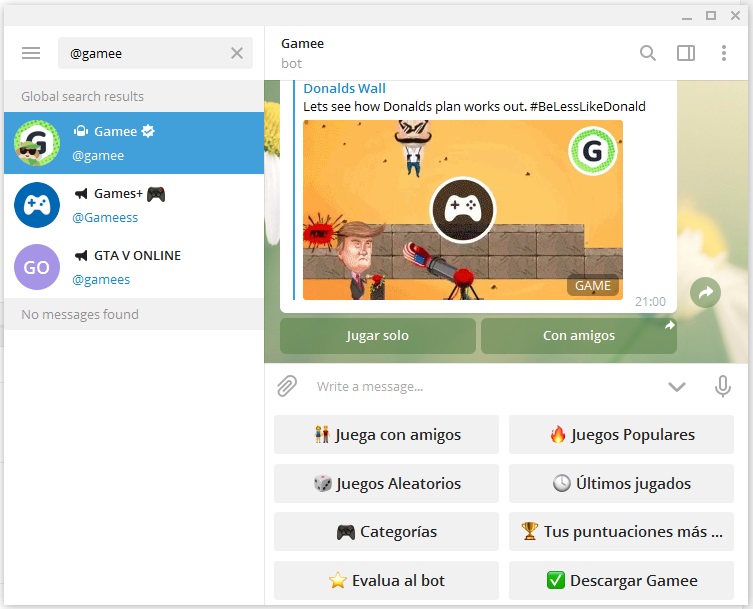Screen dimensions: 753x609
Task: Click the Donalds Wall game thumbnail
Action: [x=463, y=210]
